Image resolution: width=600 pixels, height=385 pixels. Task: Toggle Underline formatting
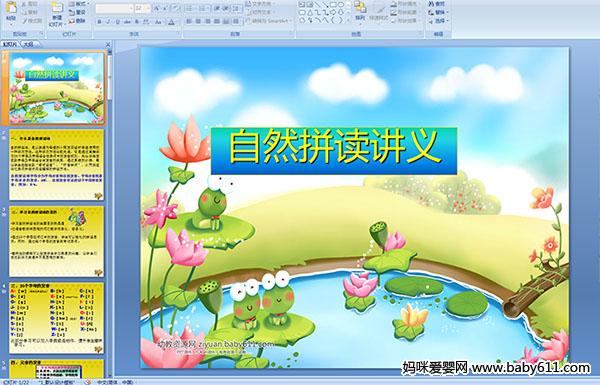[x=117, y=22]
